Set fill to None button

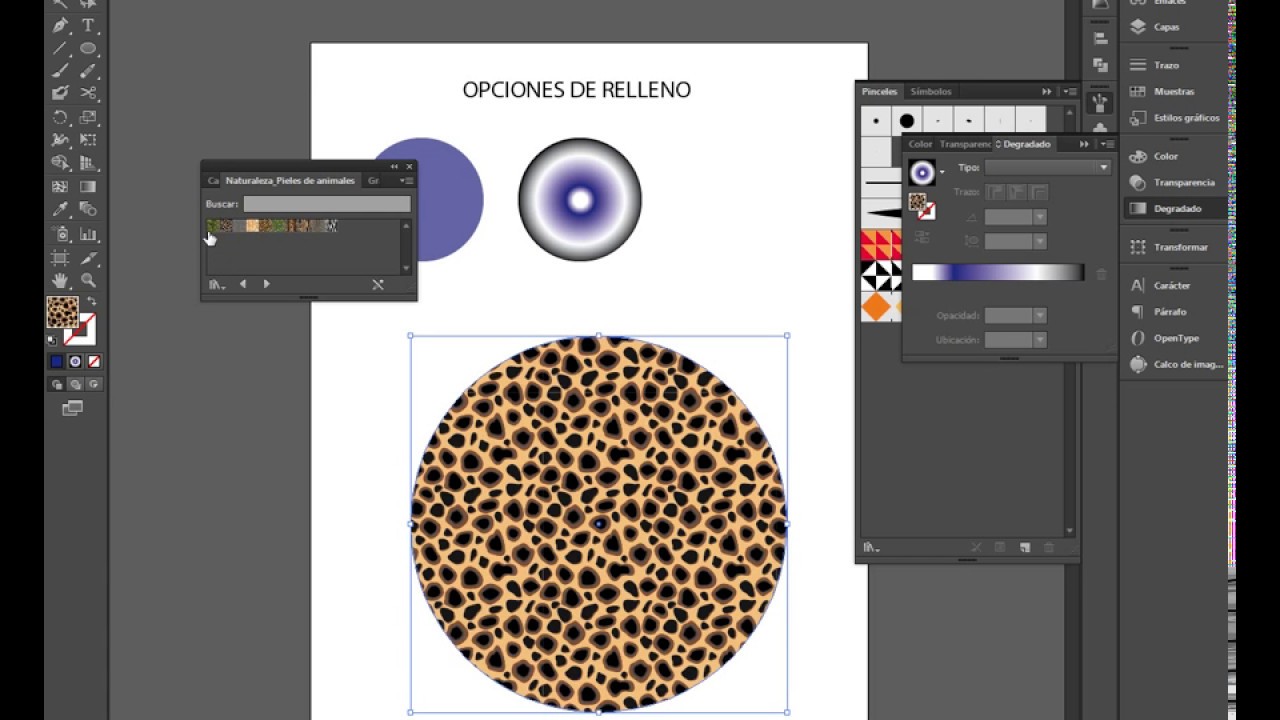coord(94,361)
